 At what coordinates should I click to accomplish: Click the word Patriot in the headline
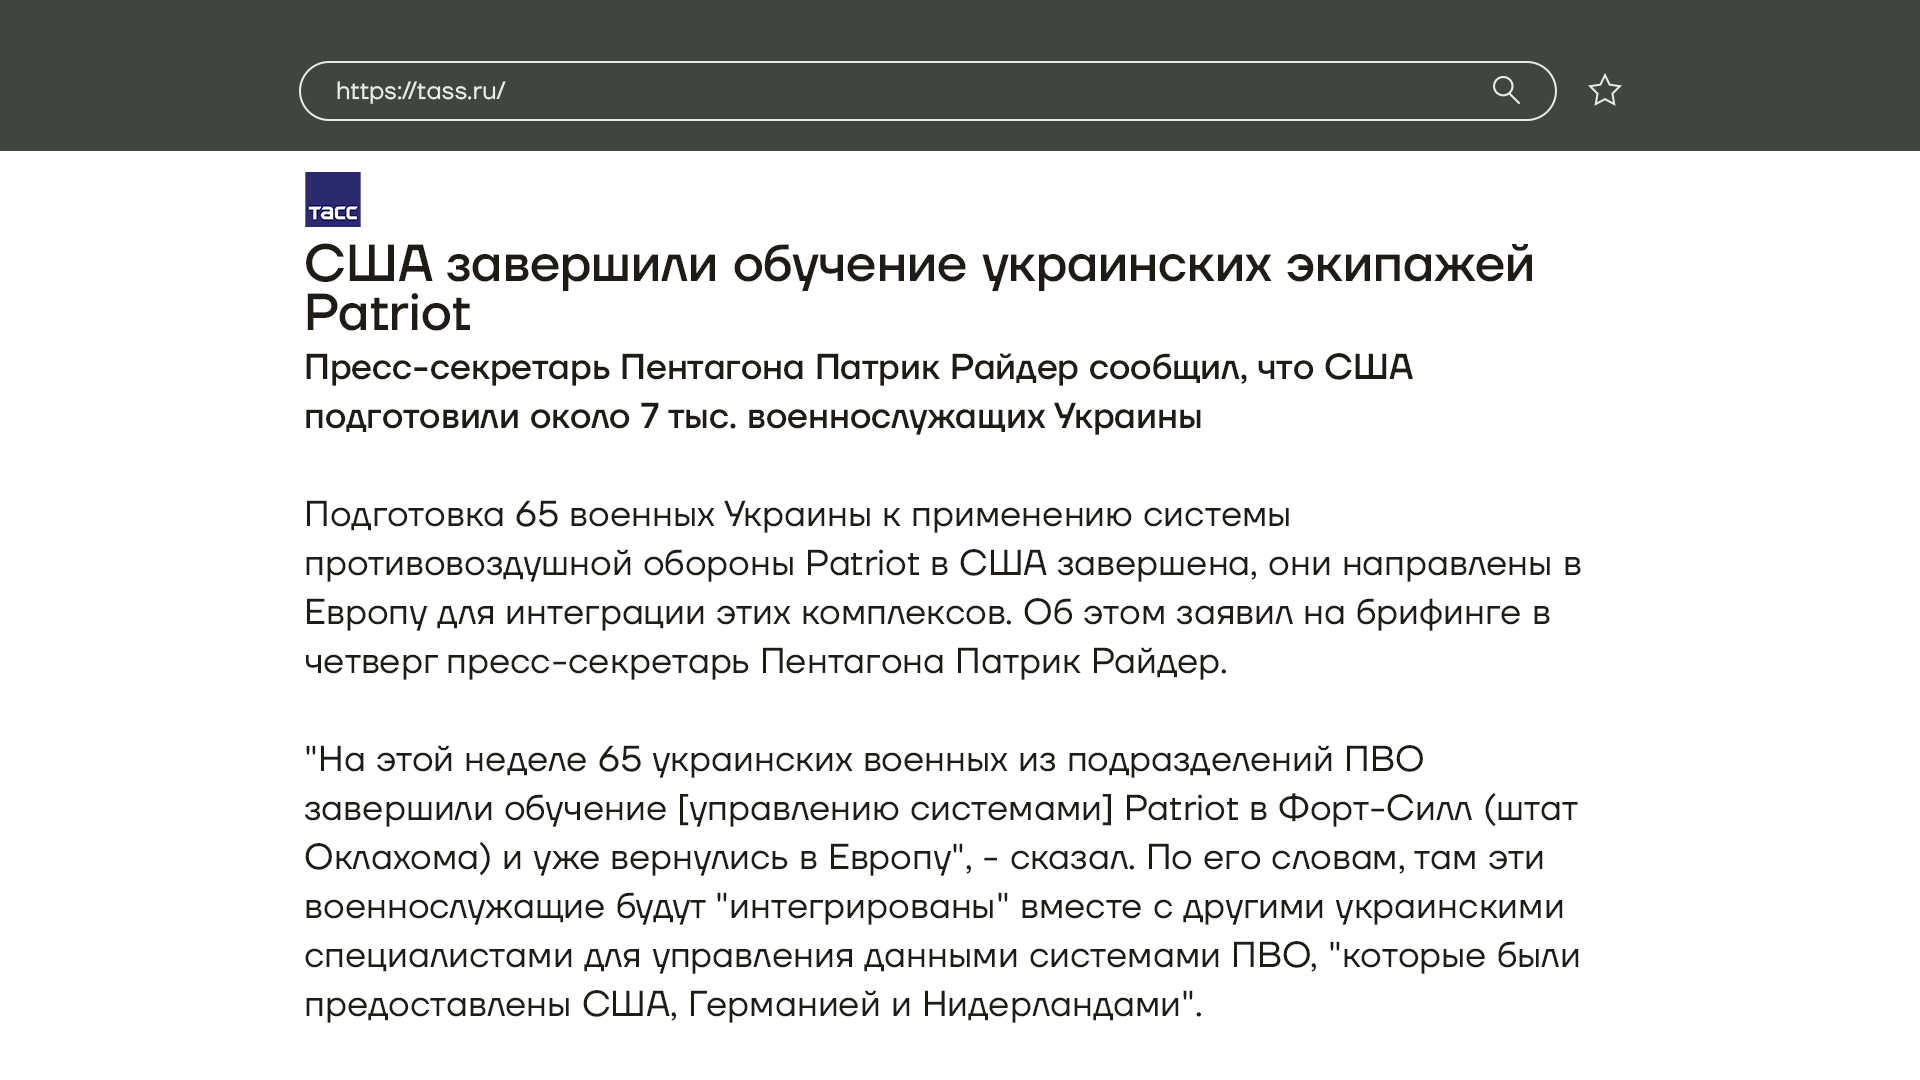click(387, 314)
